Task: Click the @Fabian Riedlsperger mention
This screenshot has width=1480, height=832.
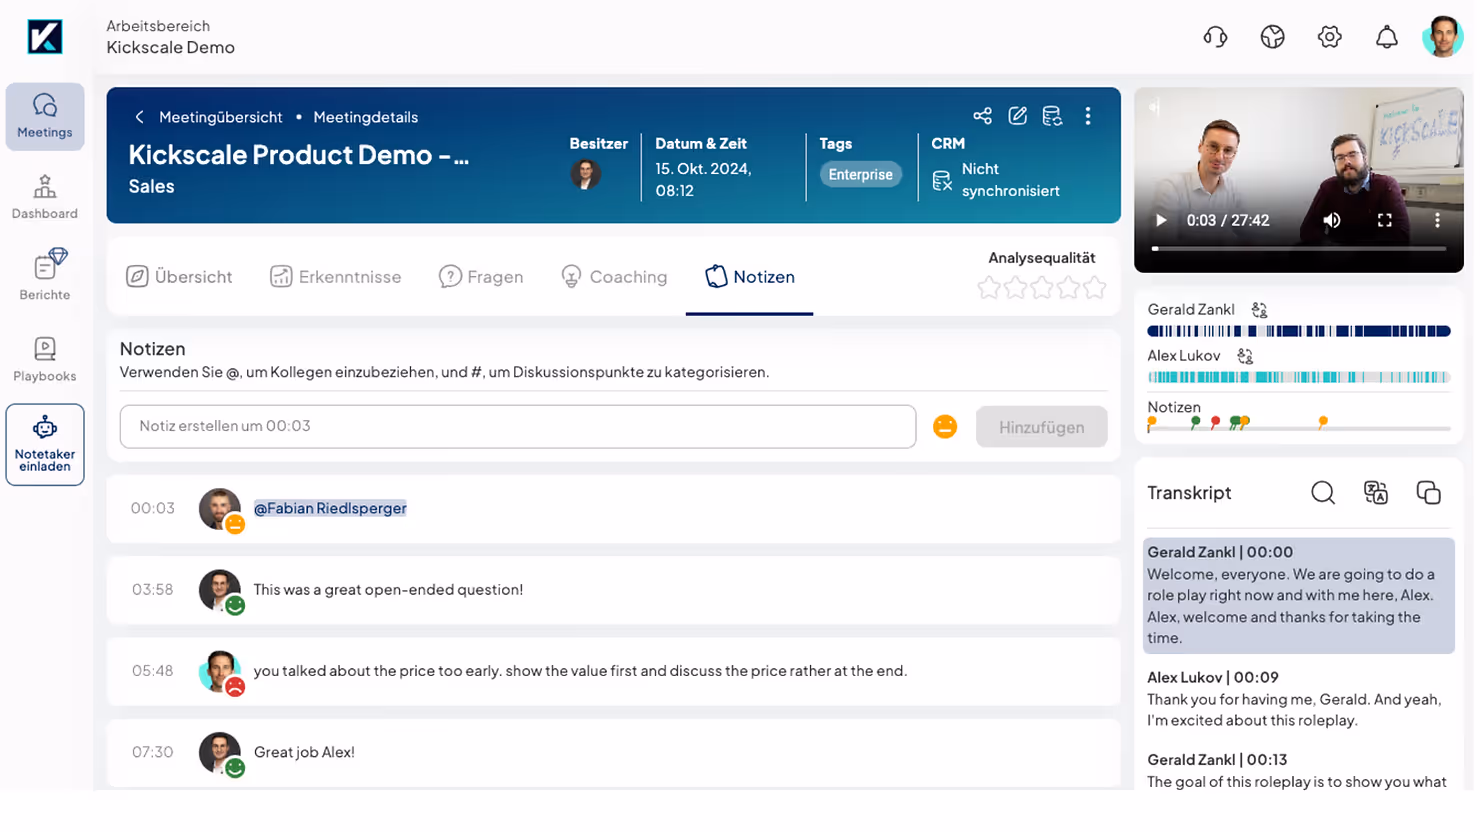Action: click(x=330, y=508)
